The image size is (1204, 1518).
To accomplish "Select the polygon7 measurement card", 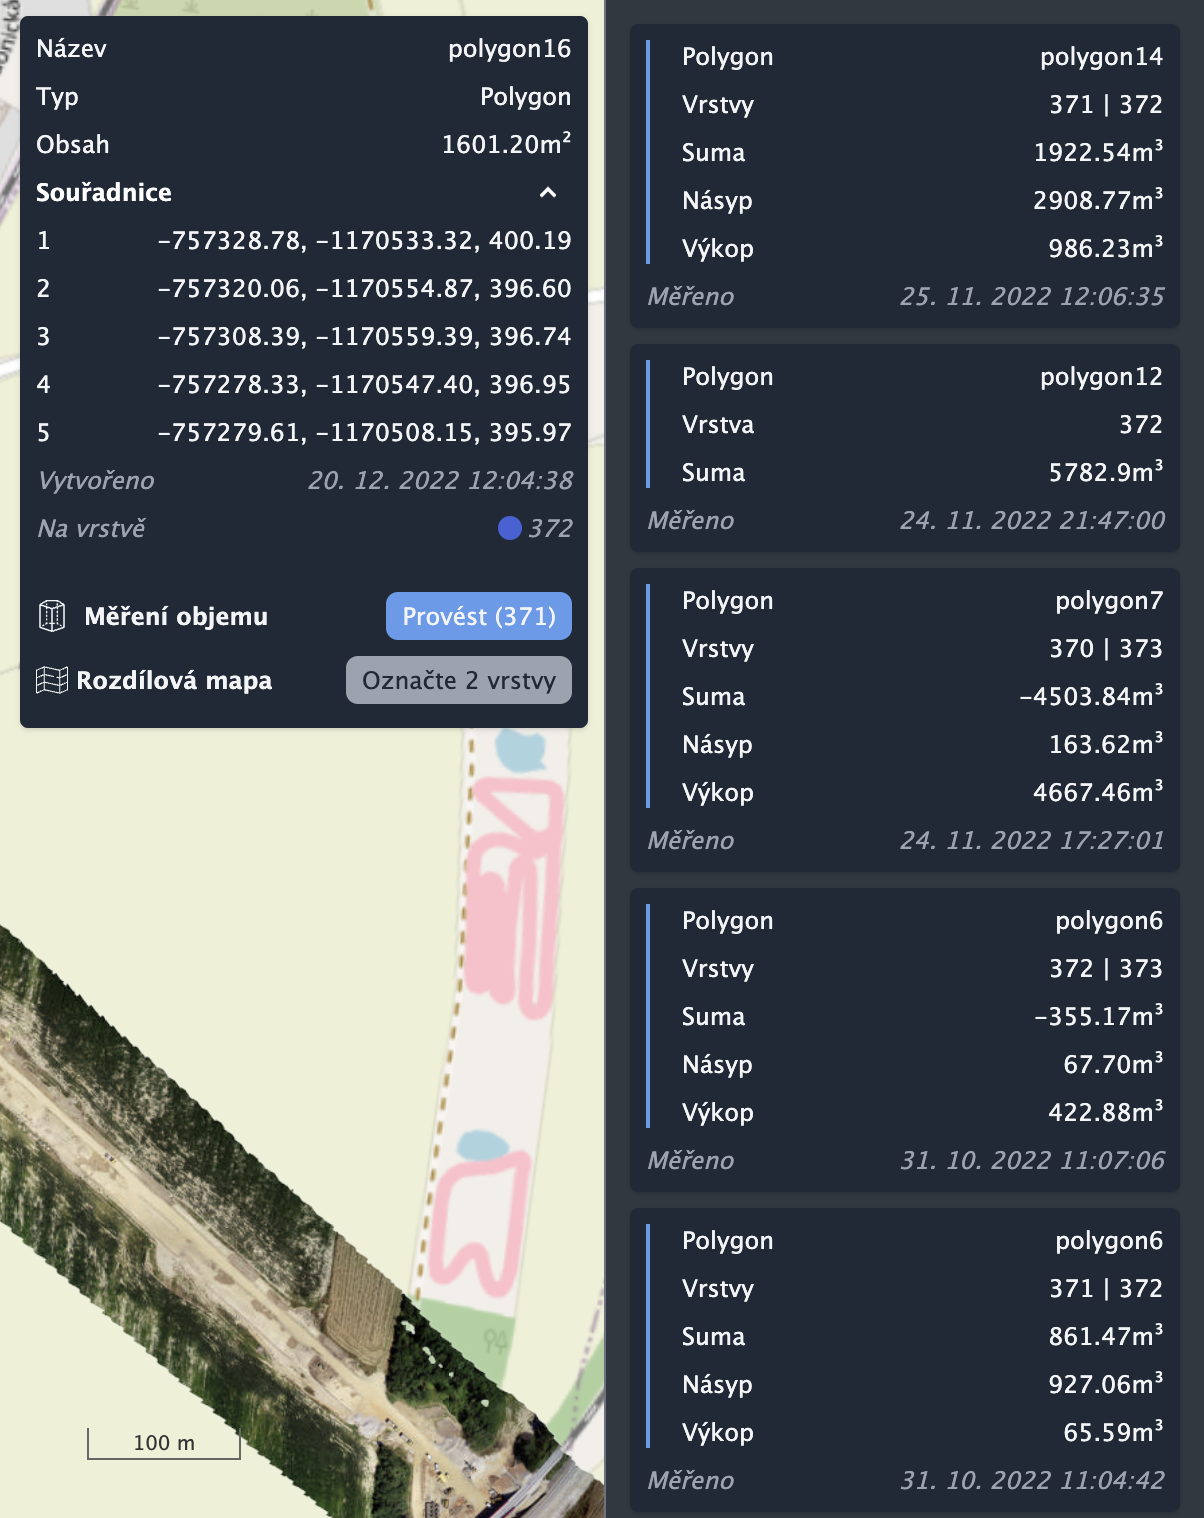I will click(904, 720).
